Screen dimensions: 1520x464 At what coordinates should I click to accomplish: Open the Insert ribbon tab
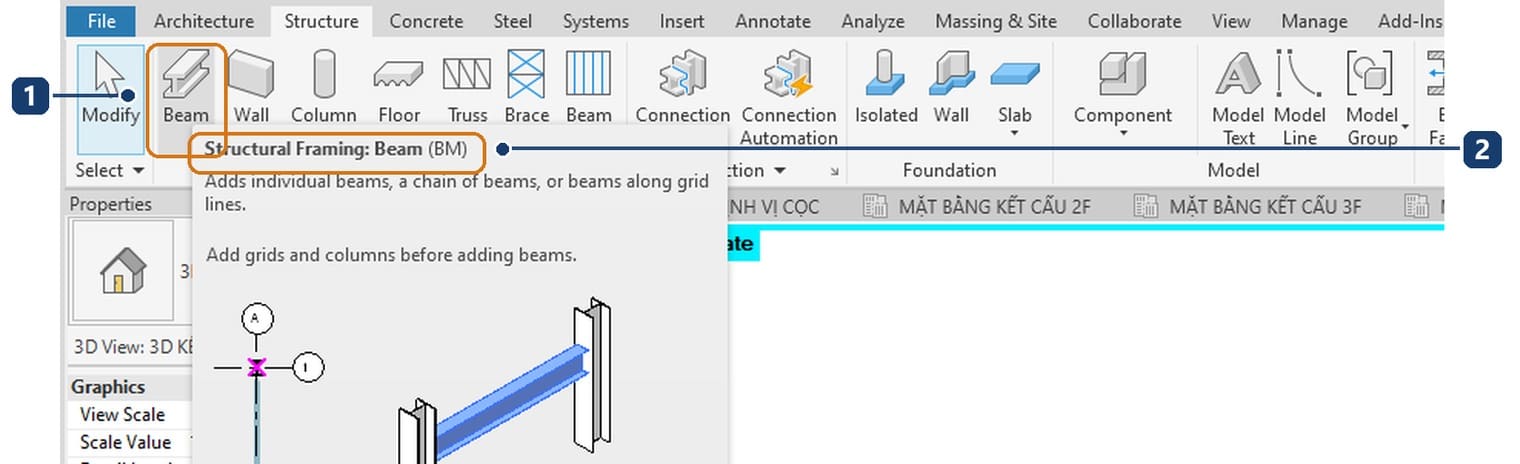(682, 20)
